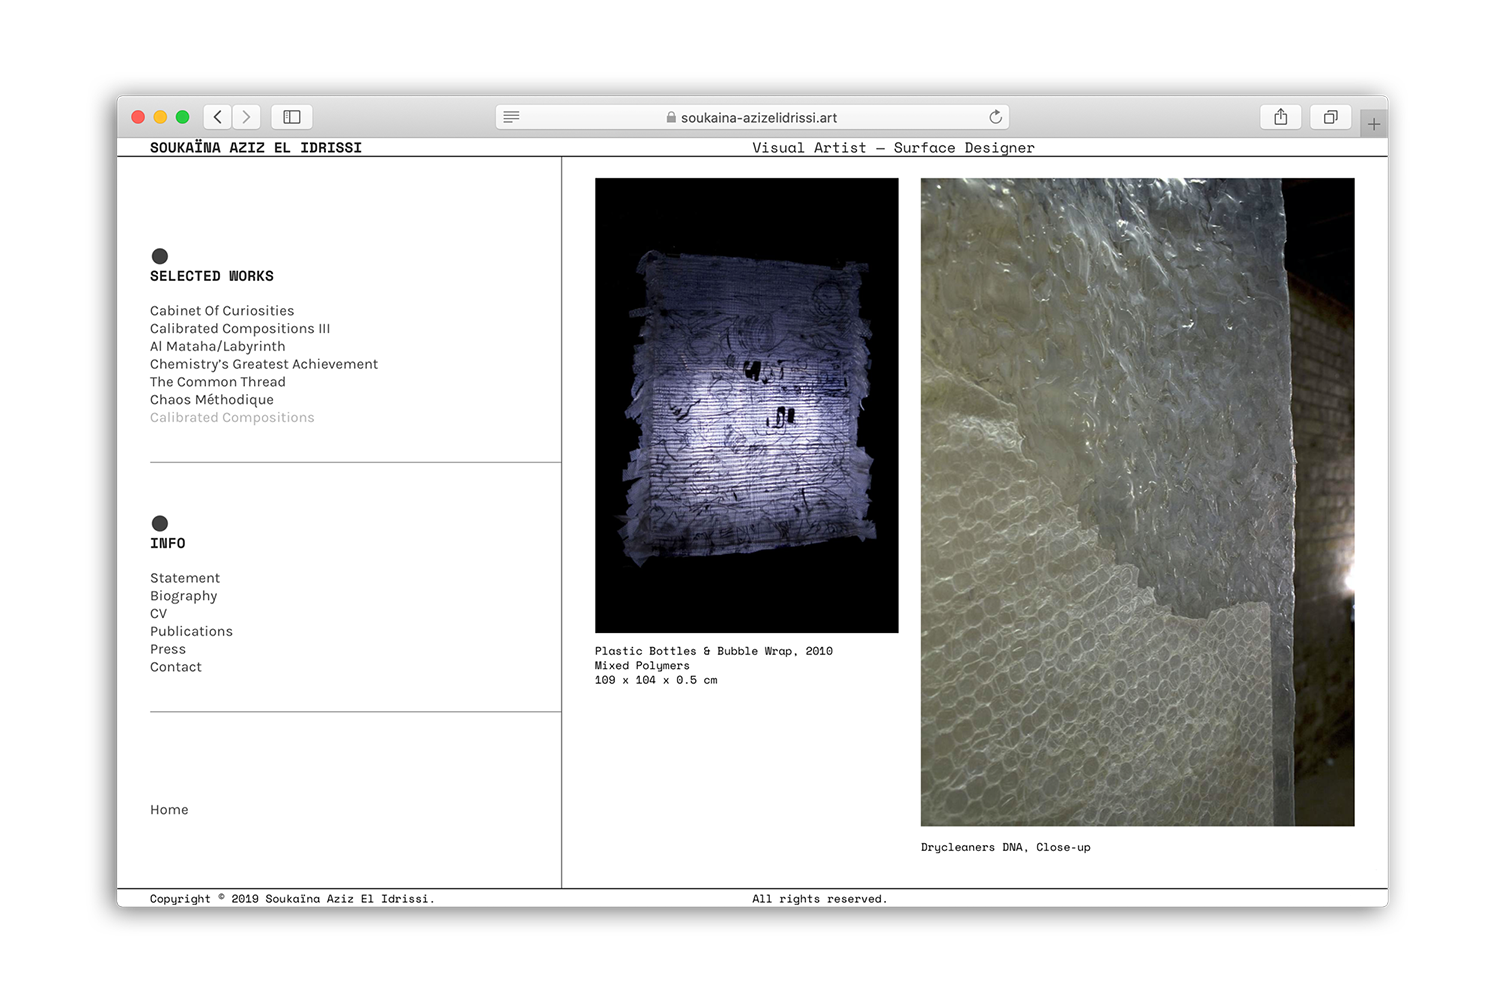Image resolution: width=1500 pixels, height=1000 pixels.
Task: Add a new tab with plus button
Action: coord(1374,125)
